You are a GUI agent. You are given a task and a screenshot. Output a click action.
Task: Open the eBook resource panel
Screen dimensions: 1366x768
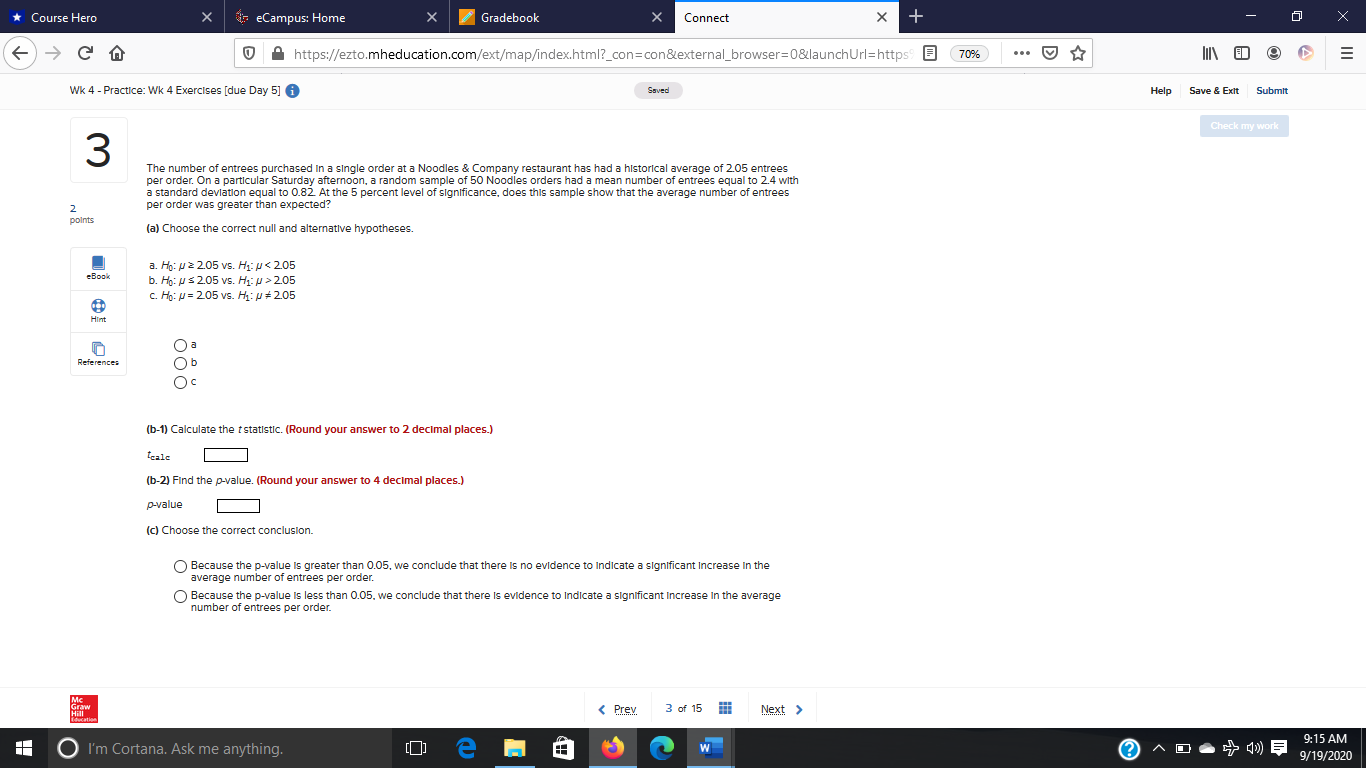tap(97, 268)
